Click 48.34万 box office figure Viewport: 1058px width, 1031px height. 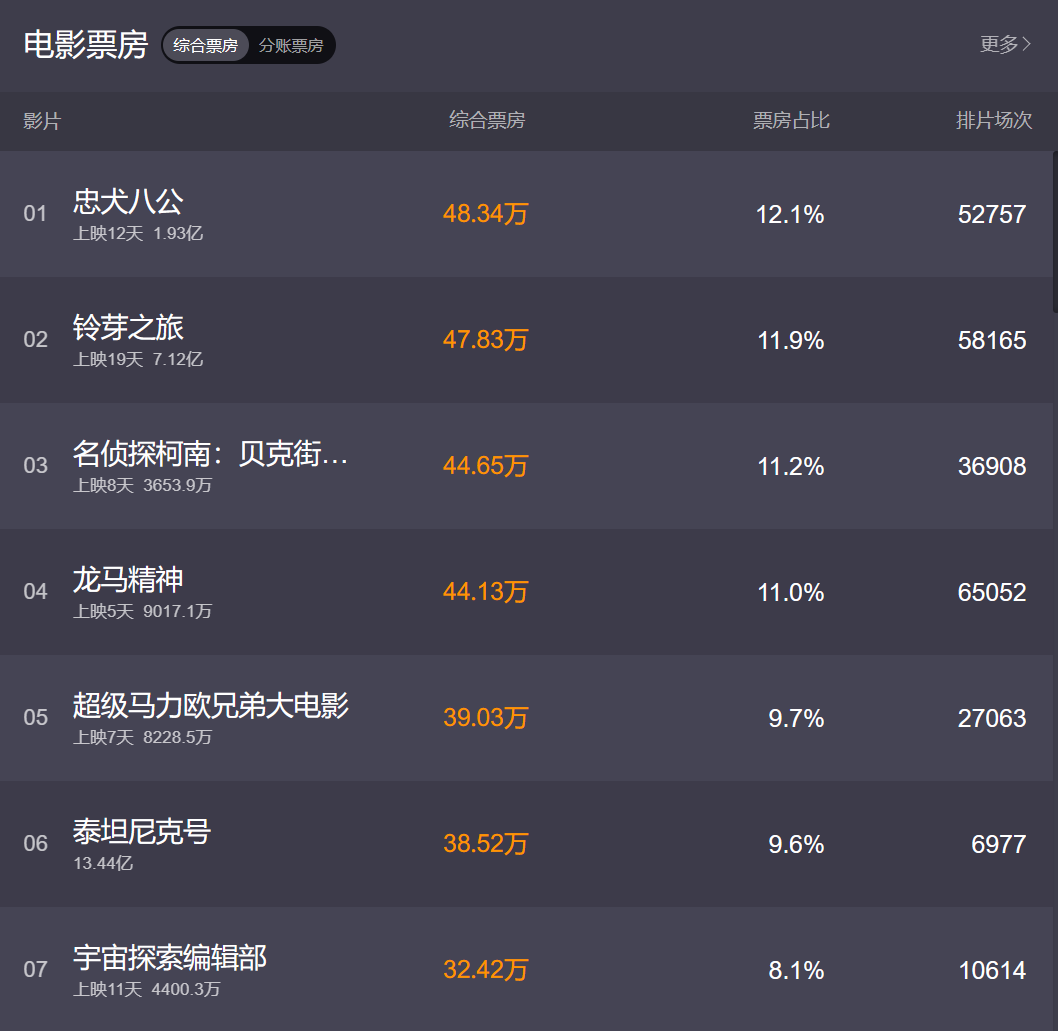[x=485, y=214]
